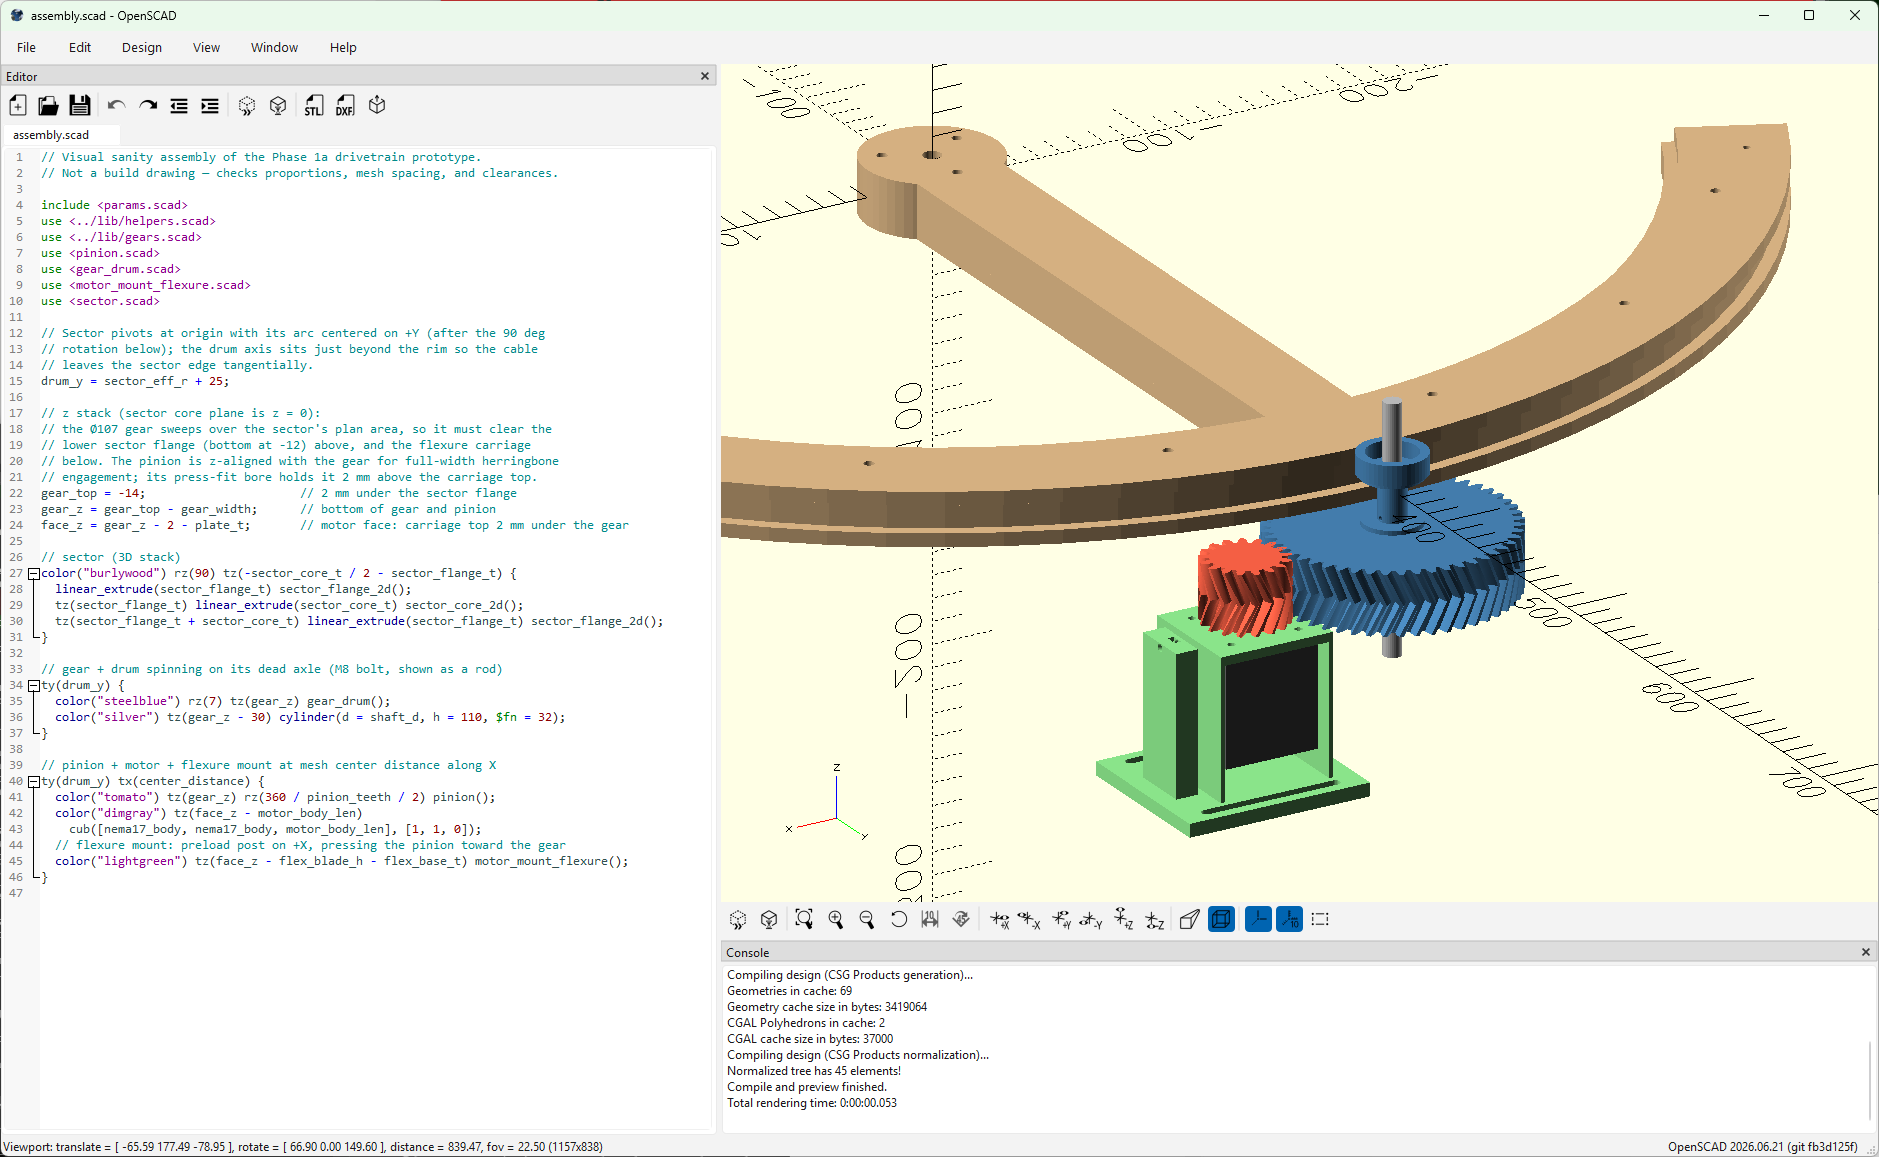Switch to the +Z axis view
1879x1157 pixels.
click(1124, 920)
